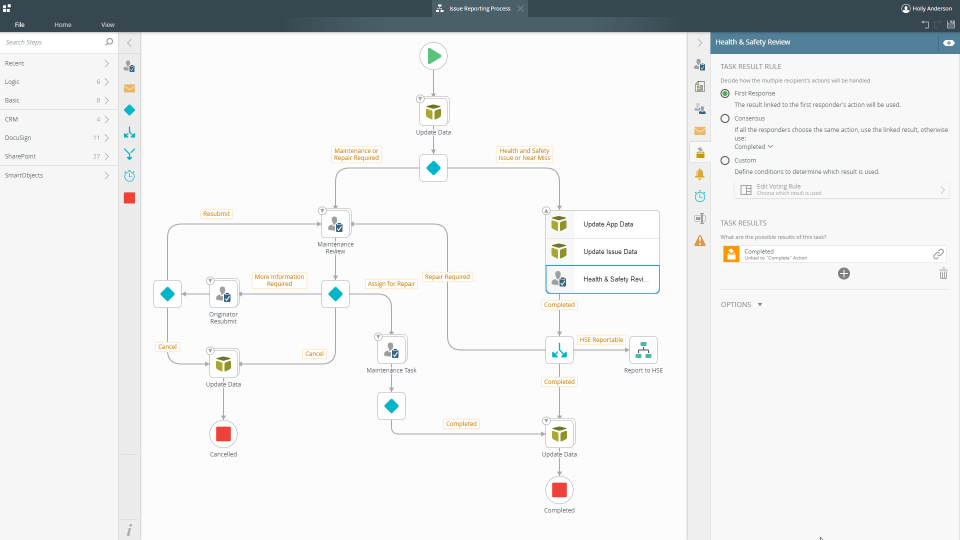This screenshot has width=960, height=540.
Task: Pick the merge icon in favorites bar
Action: tap(129, 154)
